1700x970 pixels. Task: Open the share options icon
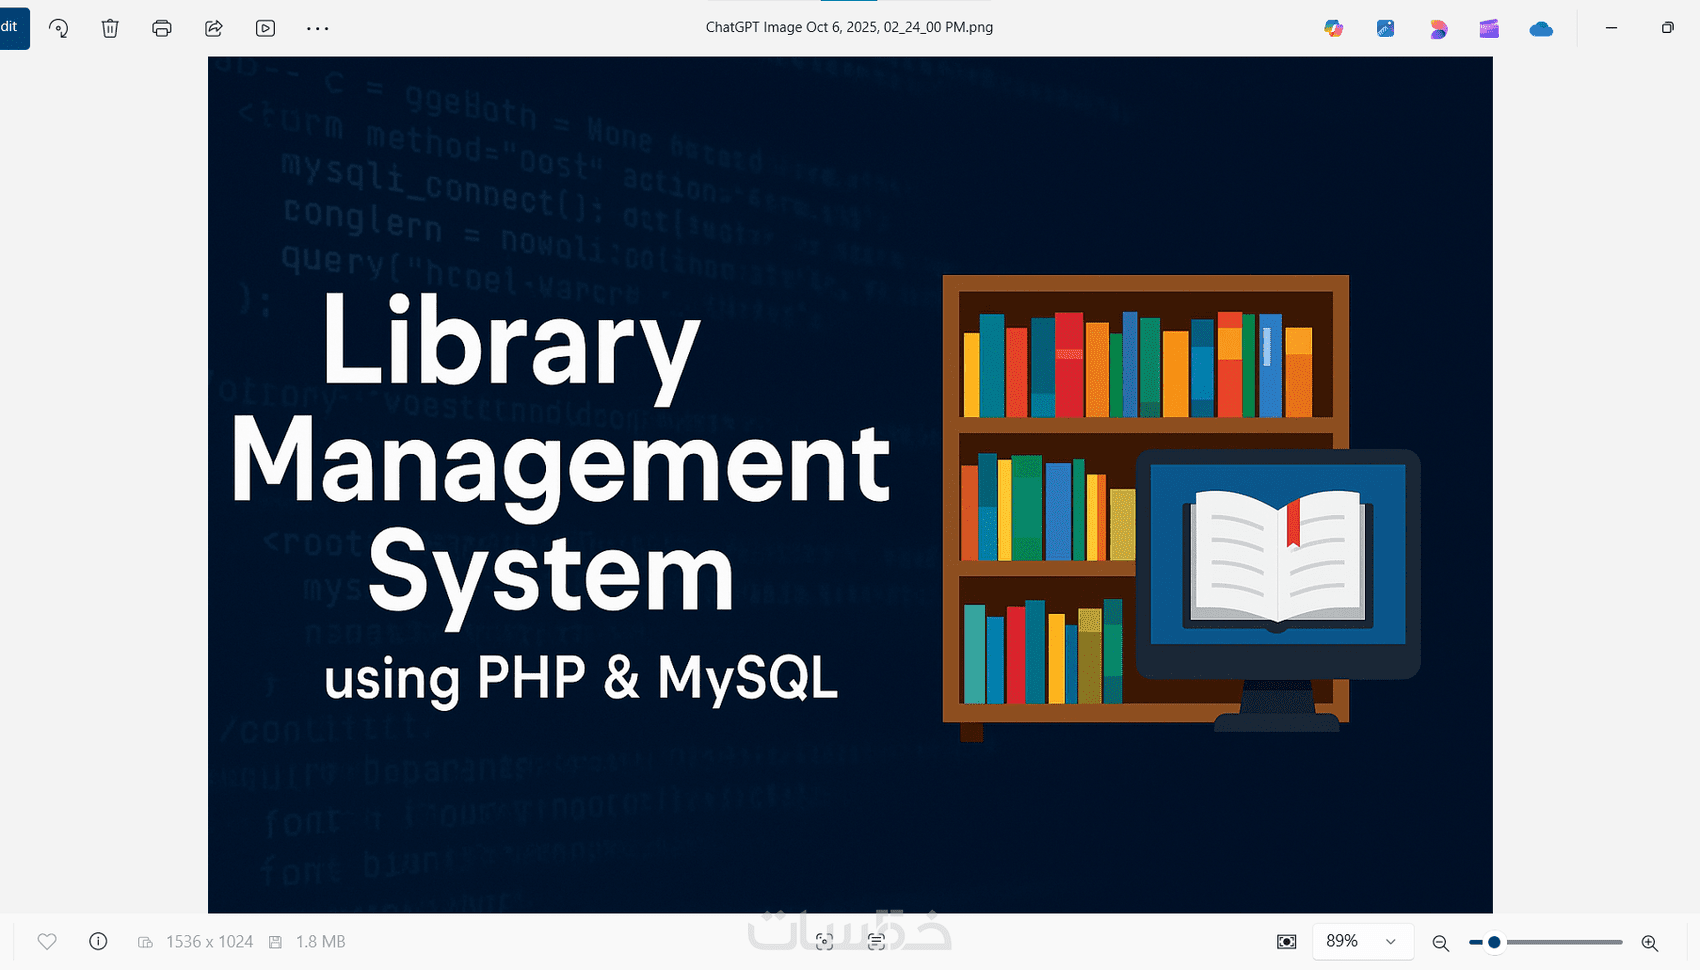click(x=214, y=28)
